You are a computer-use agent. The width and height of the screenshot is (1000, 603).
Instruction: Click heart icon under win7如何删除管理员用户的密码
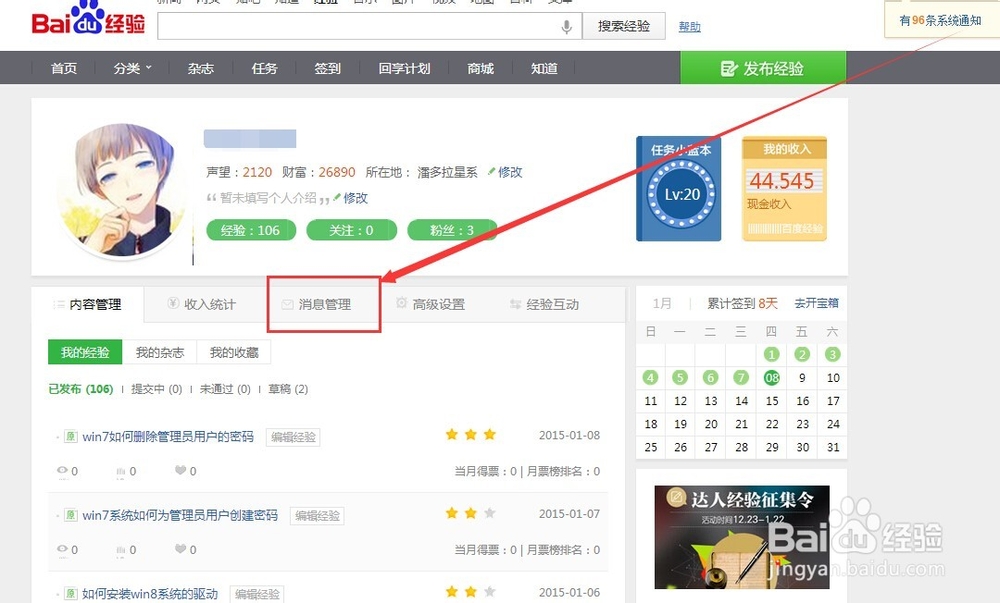click(180, 470)
